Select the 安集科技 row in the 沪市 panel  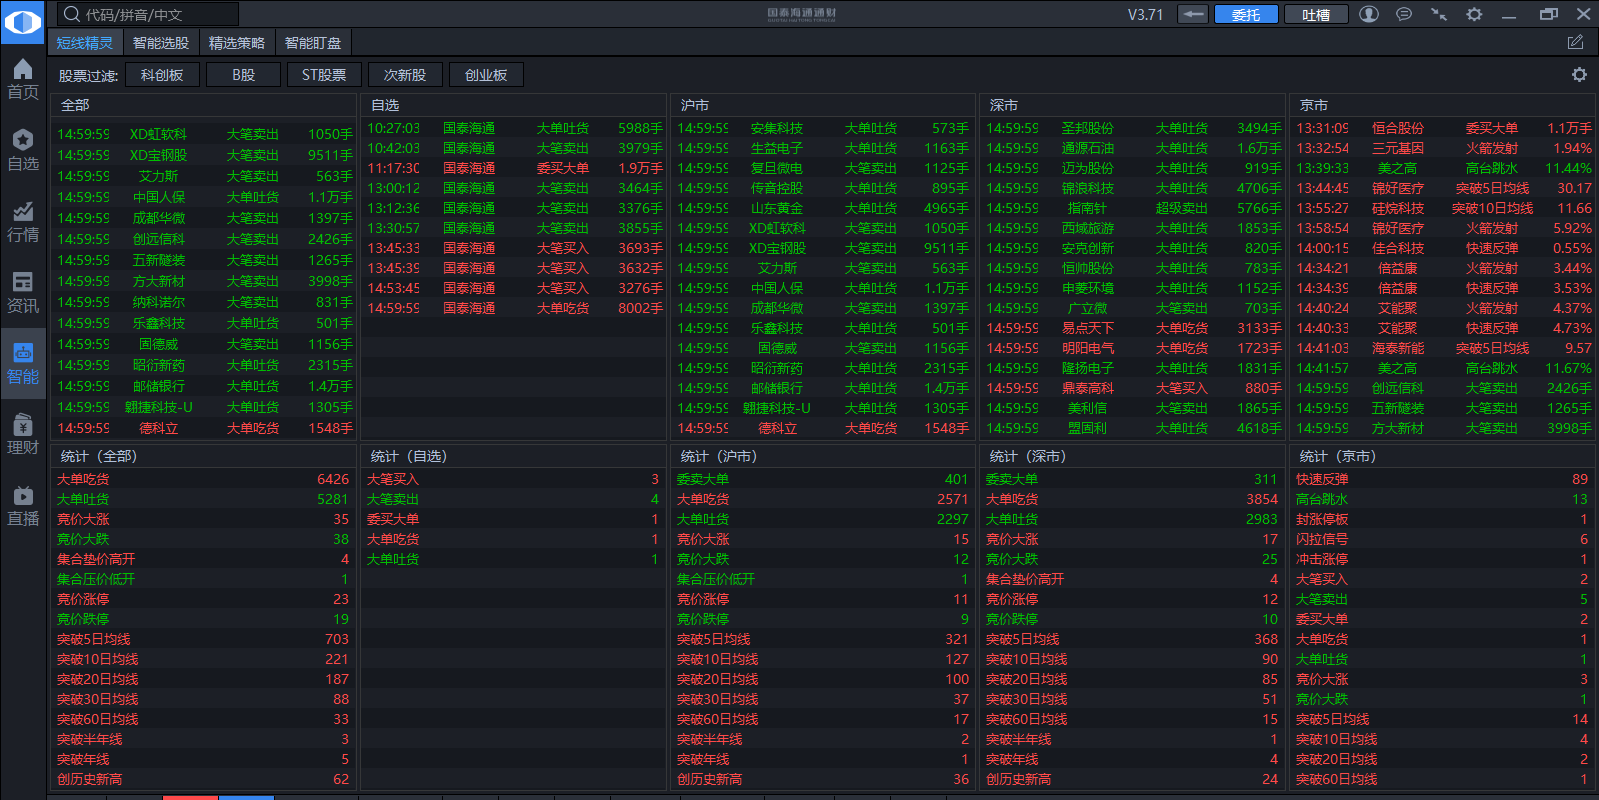[823, 128]
